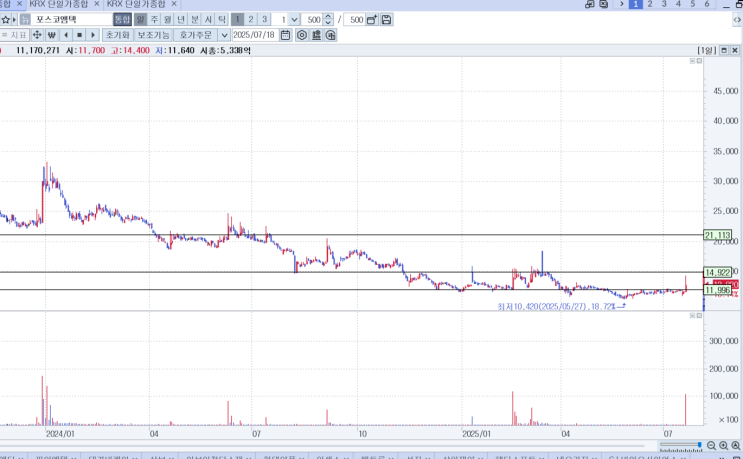
Task: Select the 월 monthly chart period
Action: pos(167,19)
